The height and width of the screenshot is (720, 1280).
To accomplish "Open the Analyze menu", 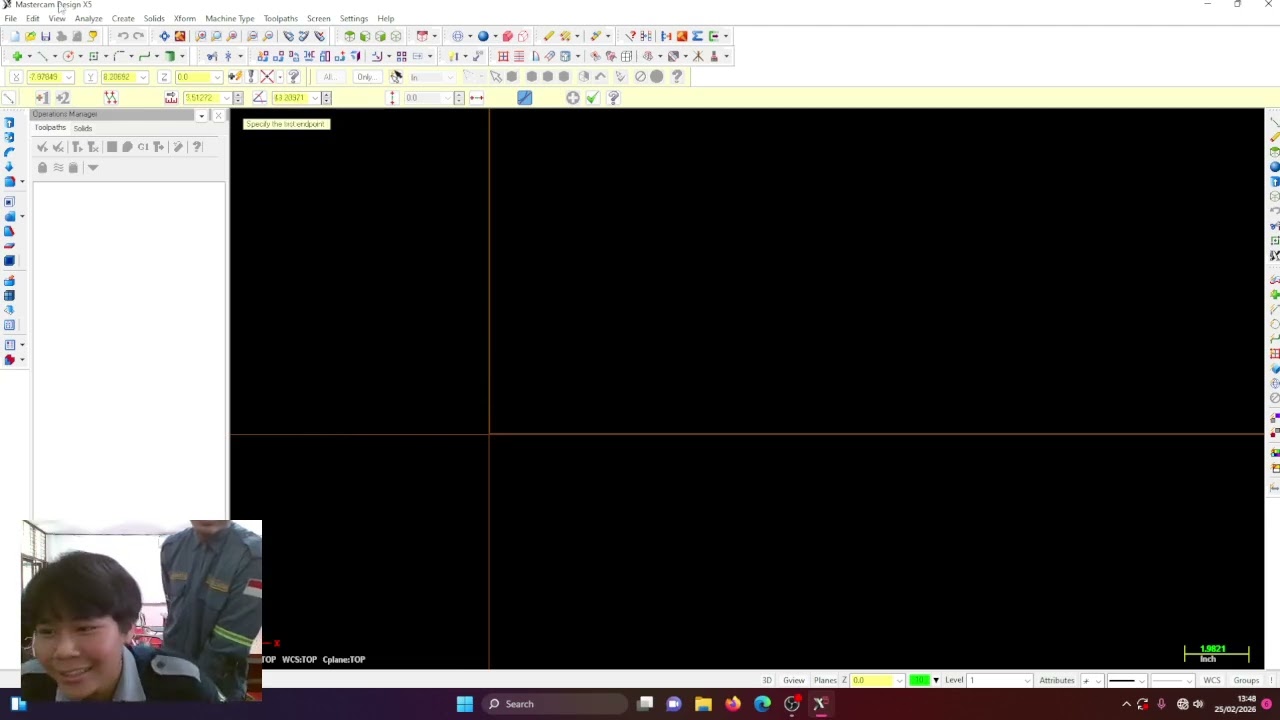I will [88, 18].
